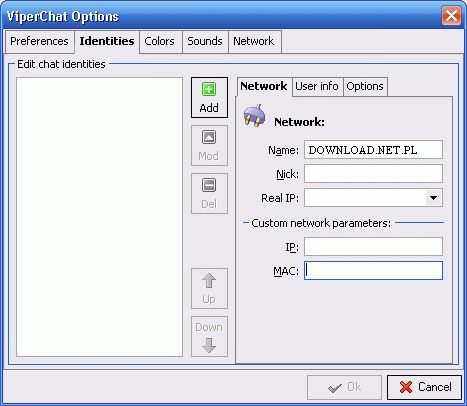Open the Preferences tab
Screen dimensions: 467x406
tap(39, 41)
